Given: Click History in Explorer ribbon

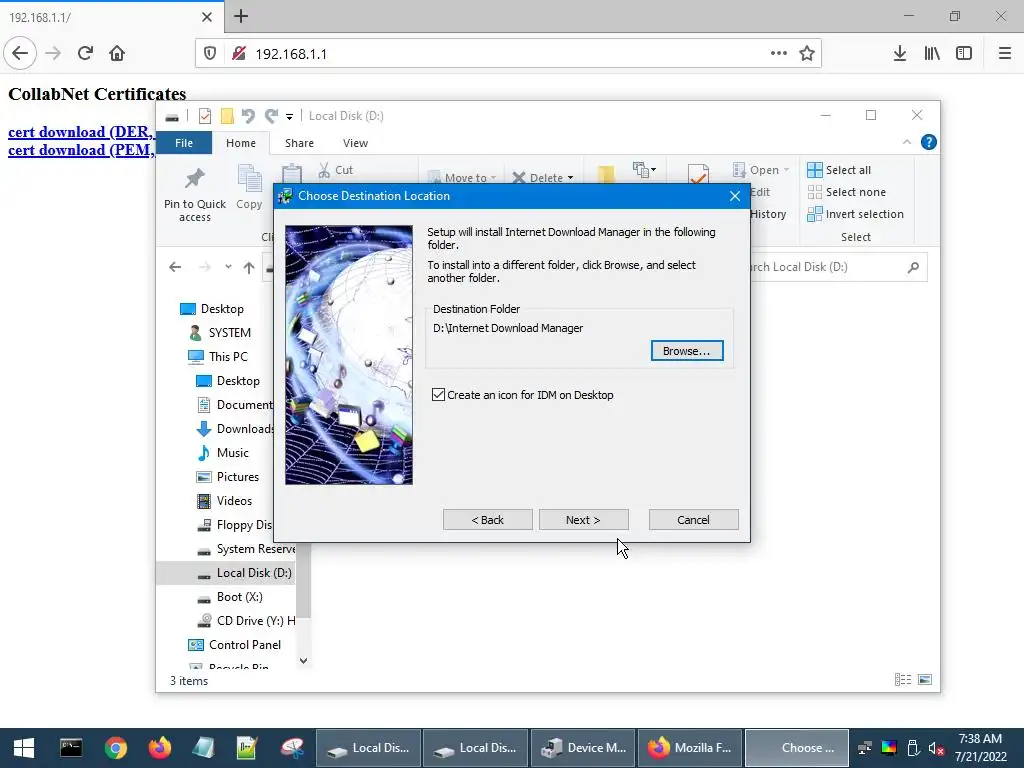Looking at the screenshot, I should (x=768, y=214).
